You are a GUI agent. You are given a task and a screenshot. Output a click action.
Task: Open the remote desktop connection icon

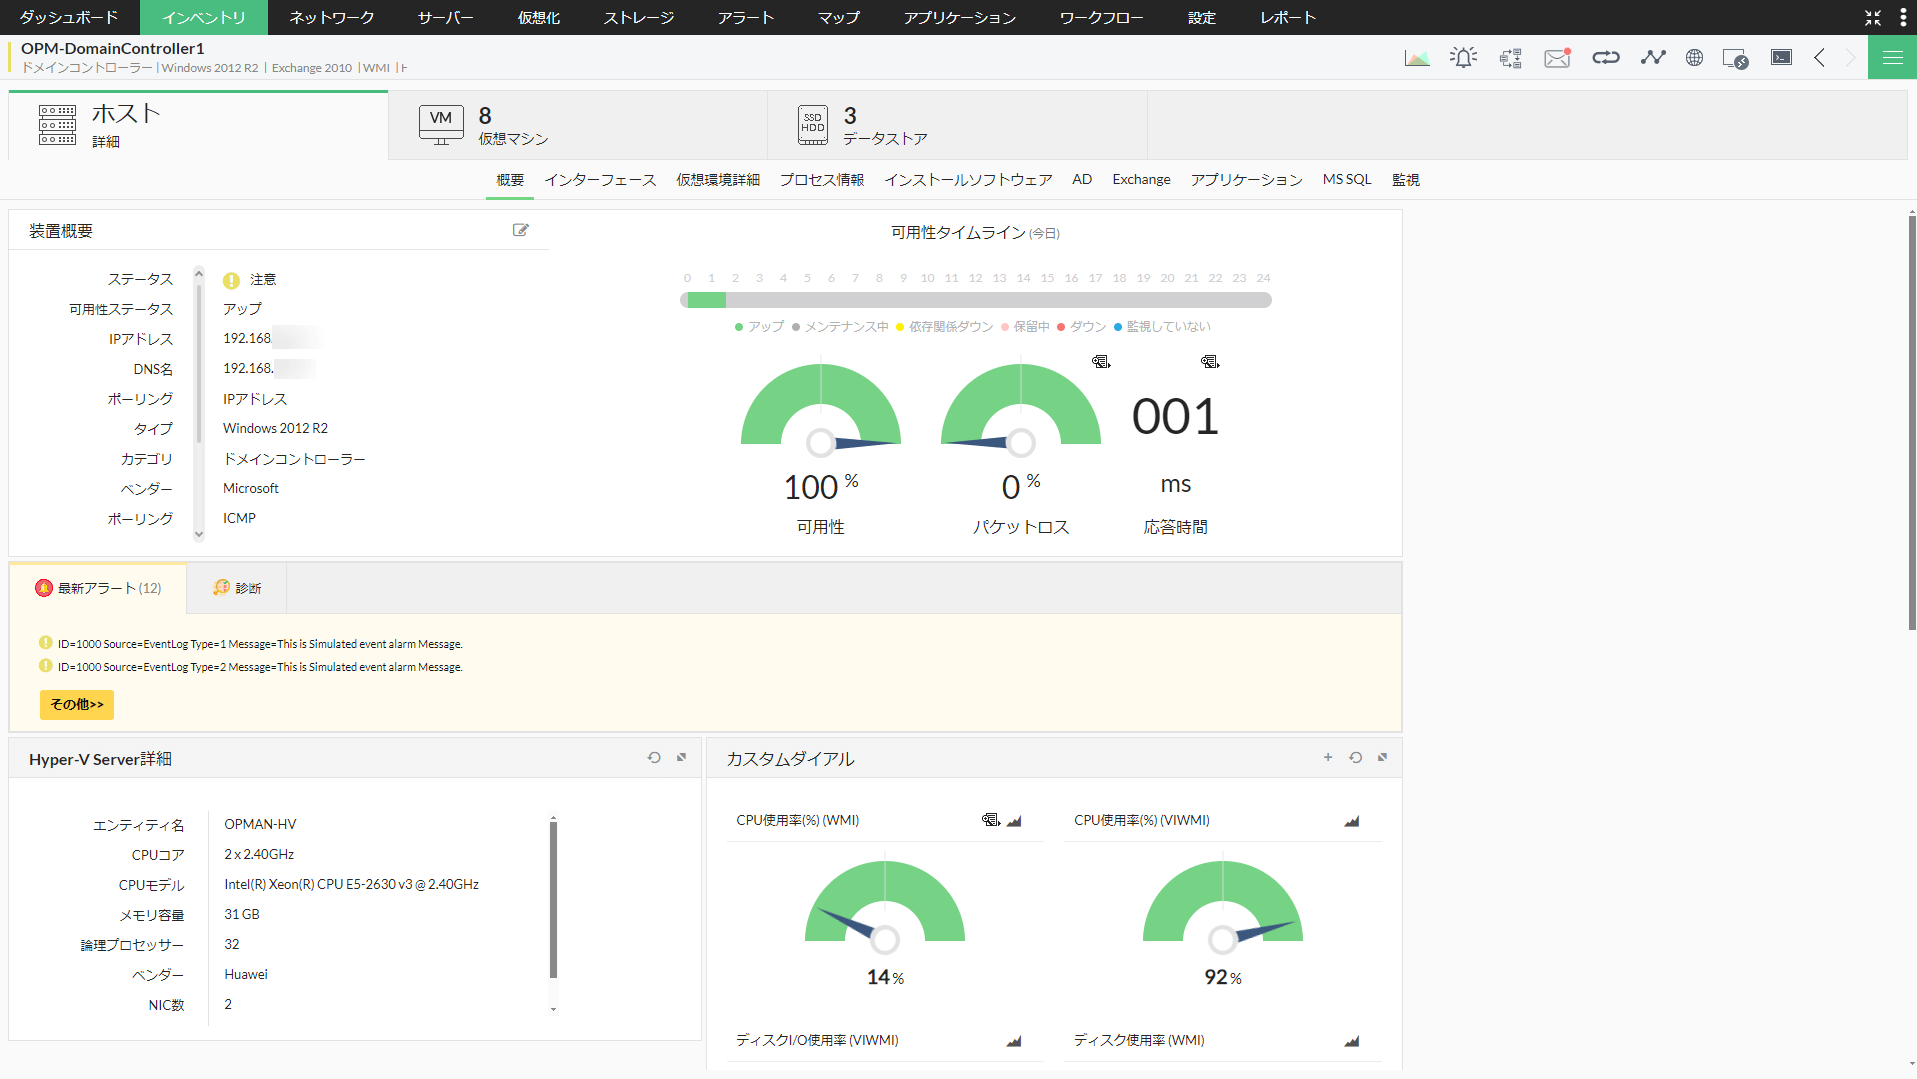(x=1735, y=59)
